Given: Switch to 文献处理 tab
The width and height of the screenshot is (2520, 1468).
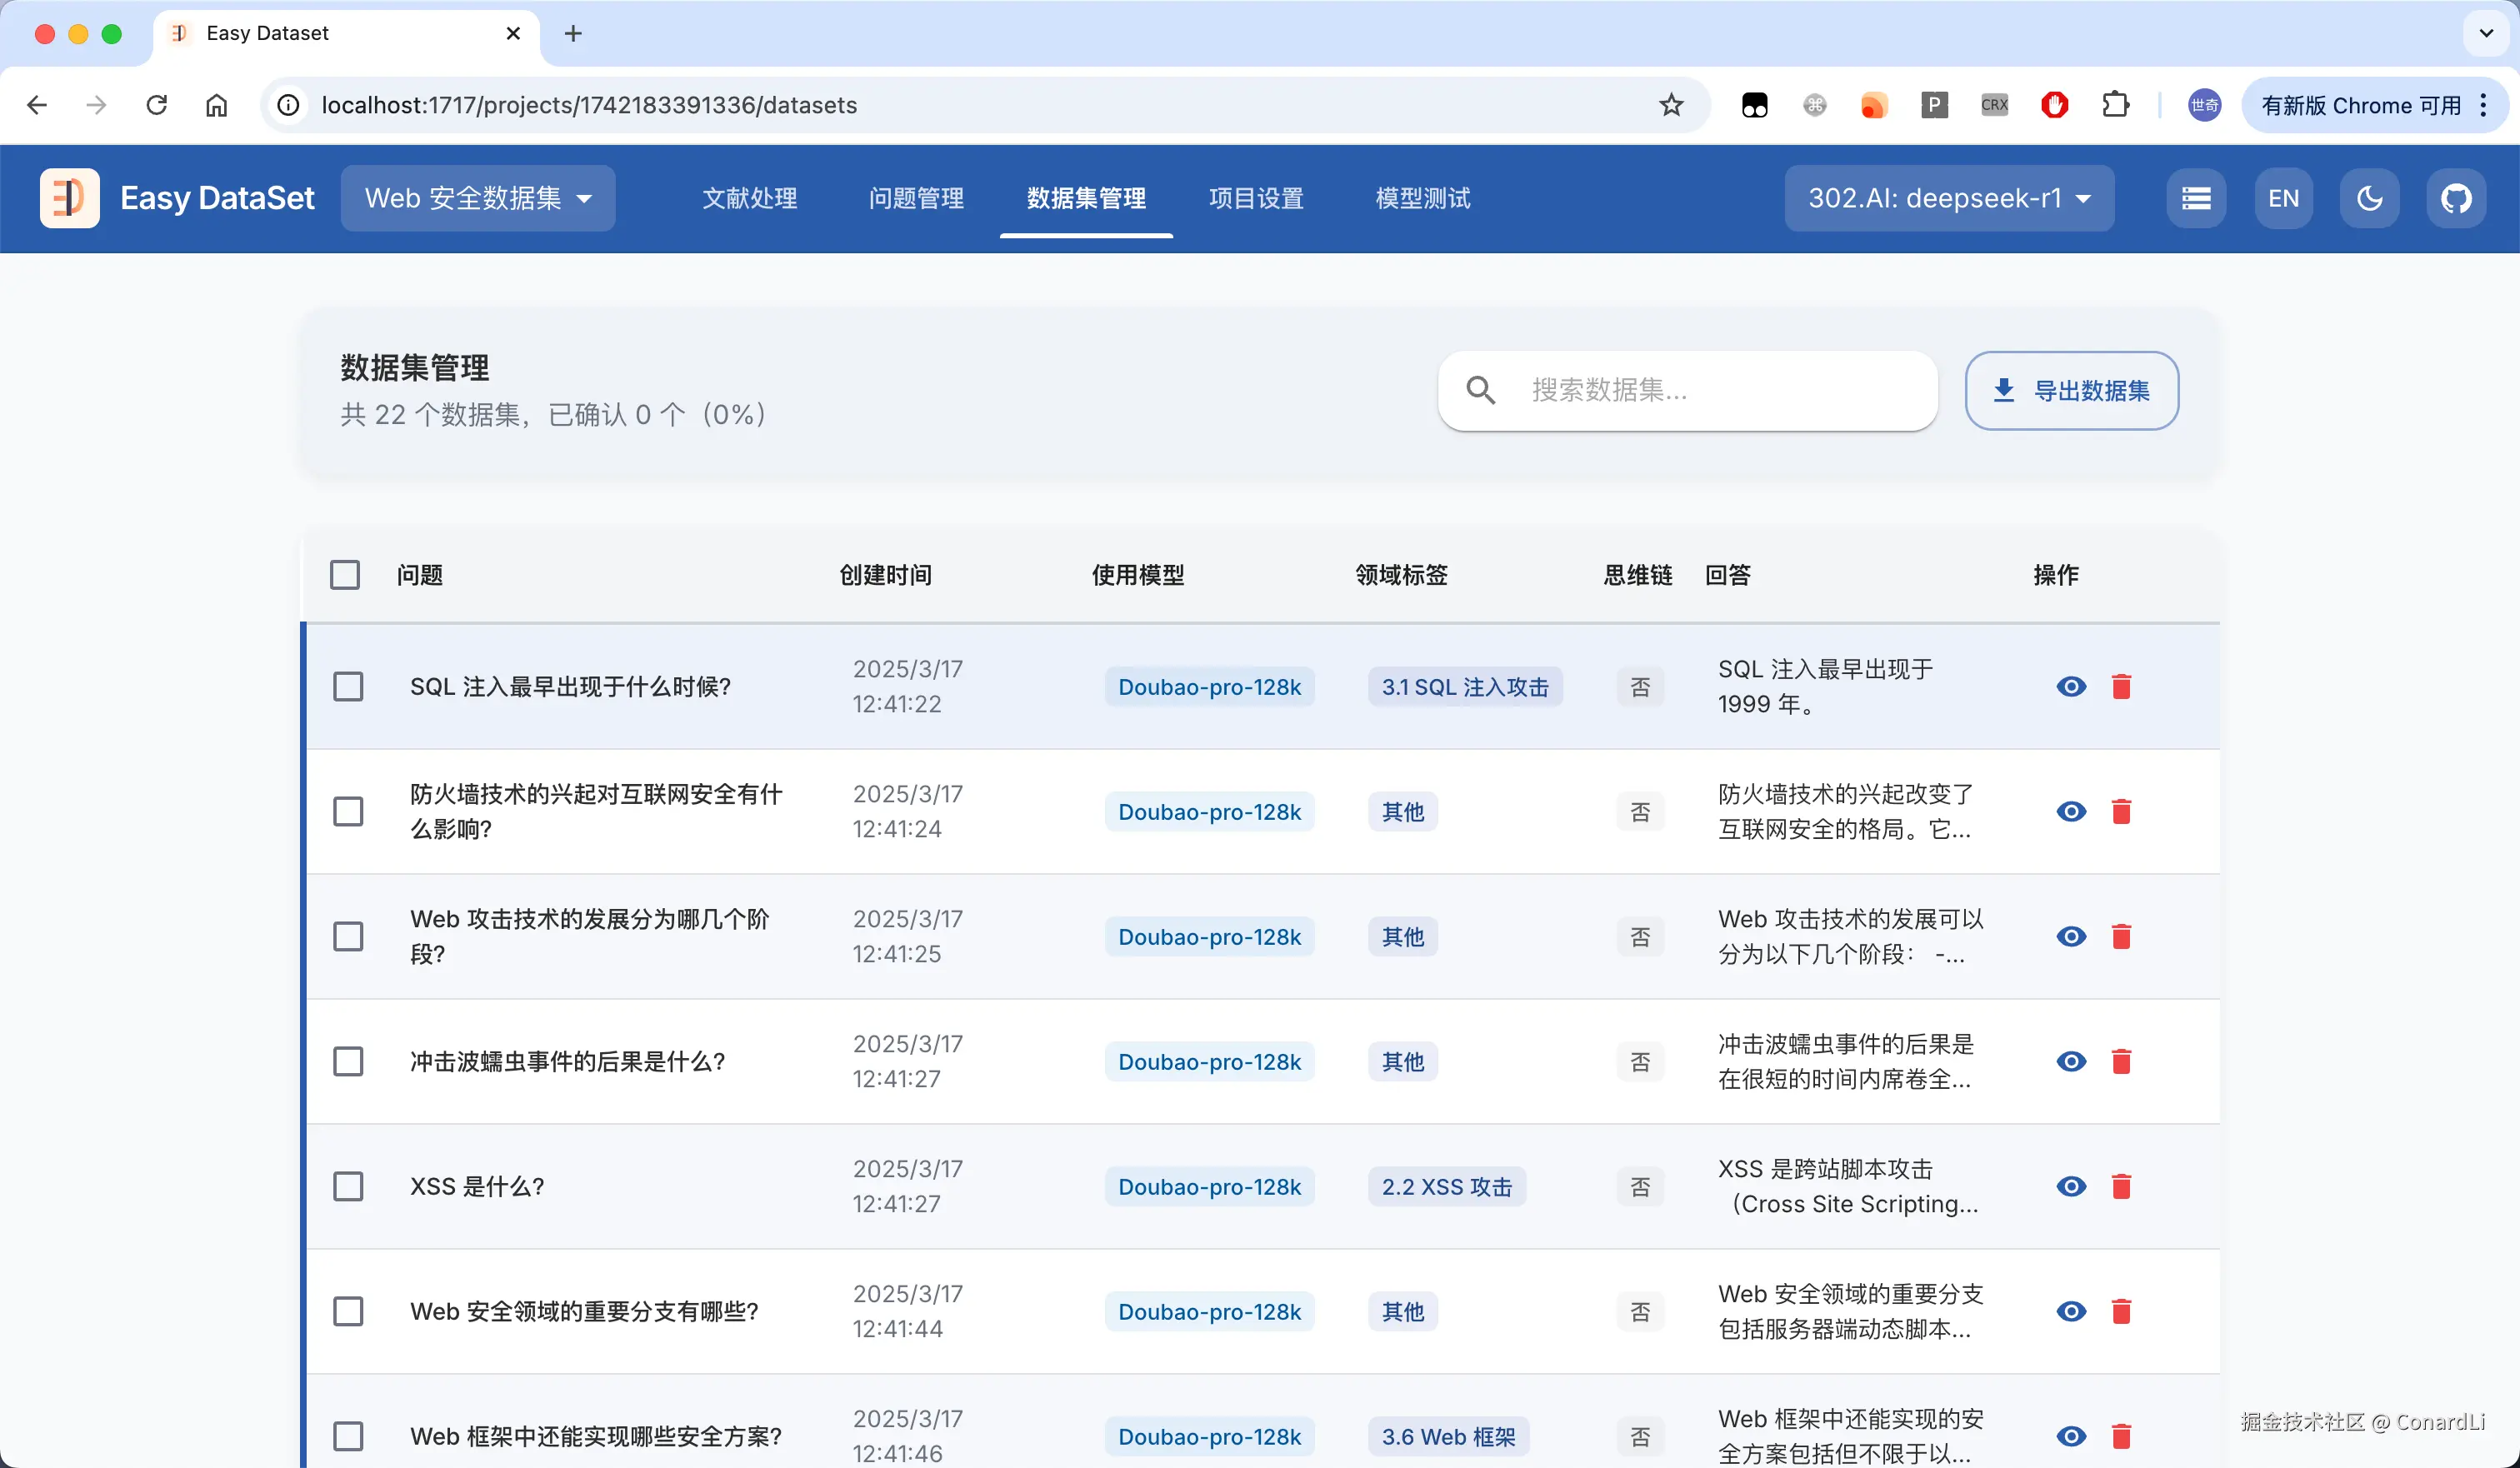Looking at the screenshot, I should click(749, 198).
